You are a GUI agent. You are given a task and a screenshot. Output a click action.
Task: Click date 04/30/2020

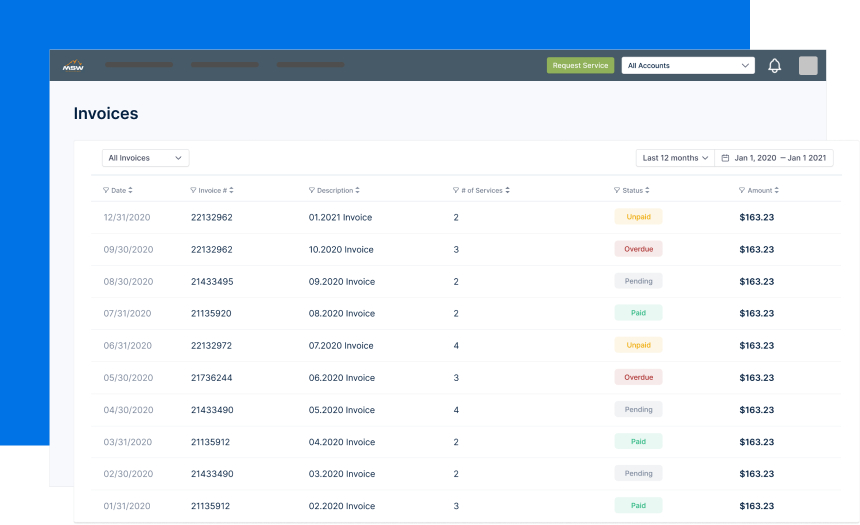click(128, 410)
